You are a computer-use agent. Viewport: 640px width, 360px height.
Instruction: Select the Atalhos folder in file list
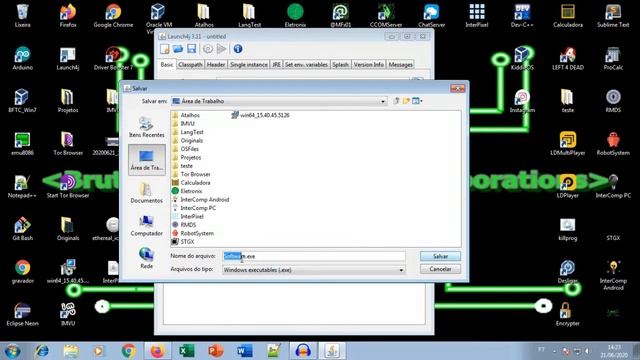[186, 115]
